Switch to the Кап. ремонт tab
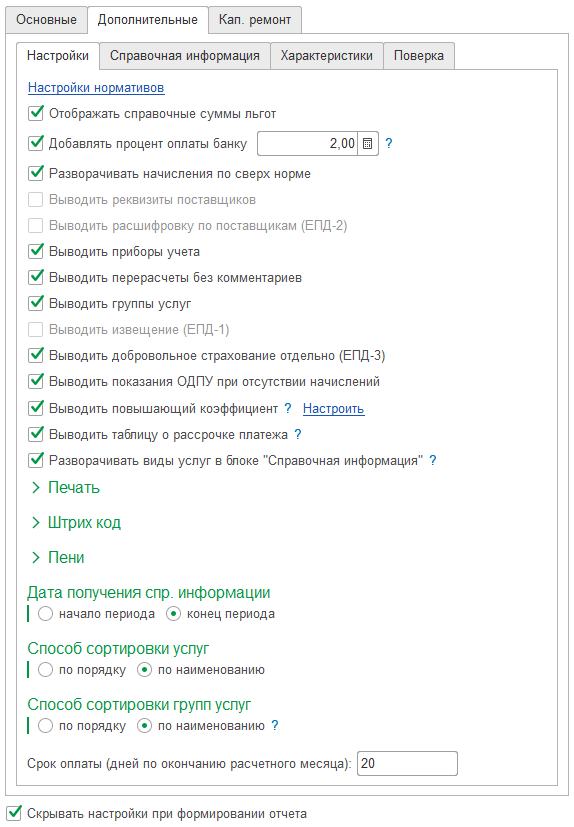The height and width of the screenshot is (827, 574). point(255,20)
